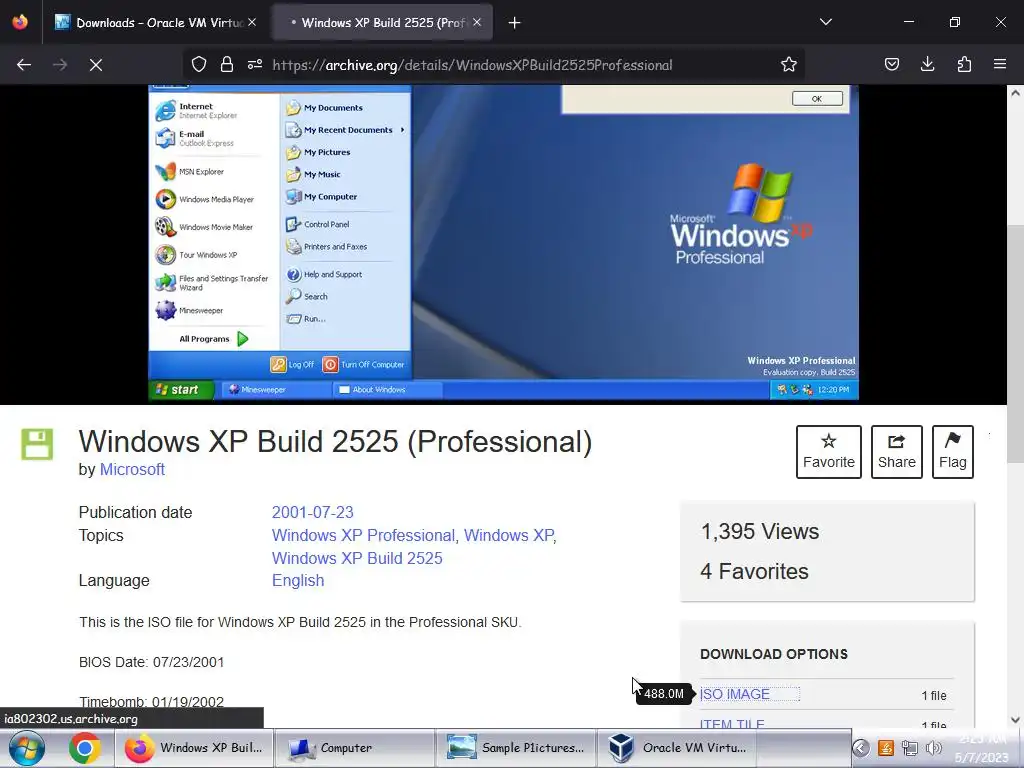Switch to Oracle VM VirtualBox taskbar window
The width and height of the screenshot is (1024, 768).
click(676, 748)
